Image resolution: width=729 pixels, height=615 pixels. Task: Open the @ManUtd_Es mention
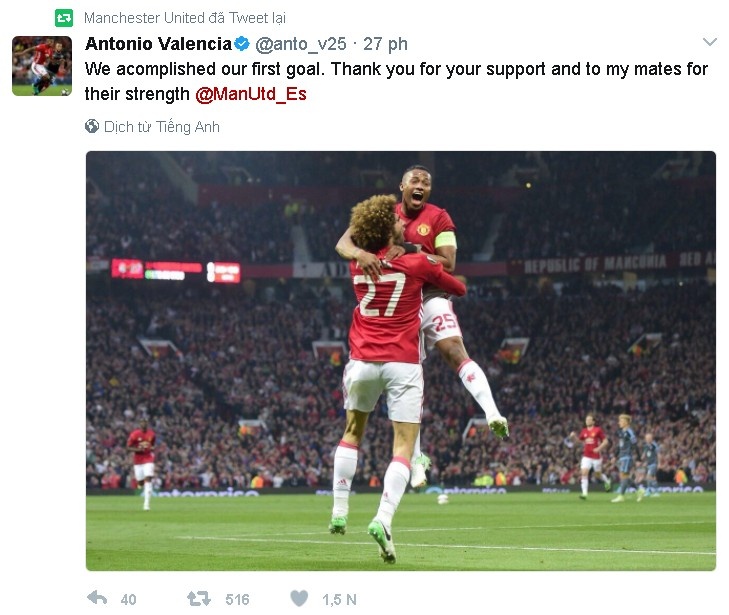(251, 94)
